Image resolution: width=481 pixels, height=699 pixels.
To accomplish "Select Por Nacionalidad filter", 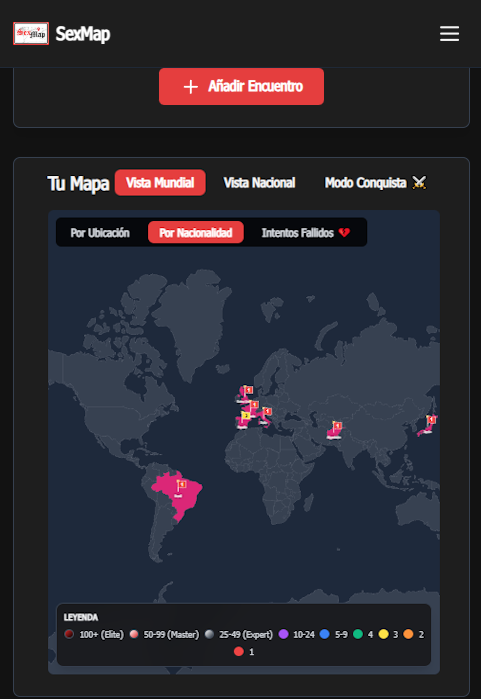I will pyautogui.click(x=196, y=233).
